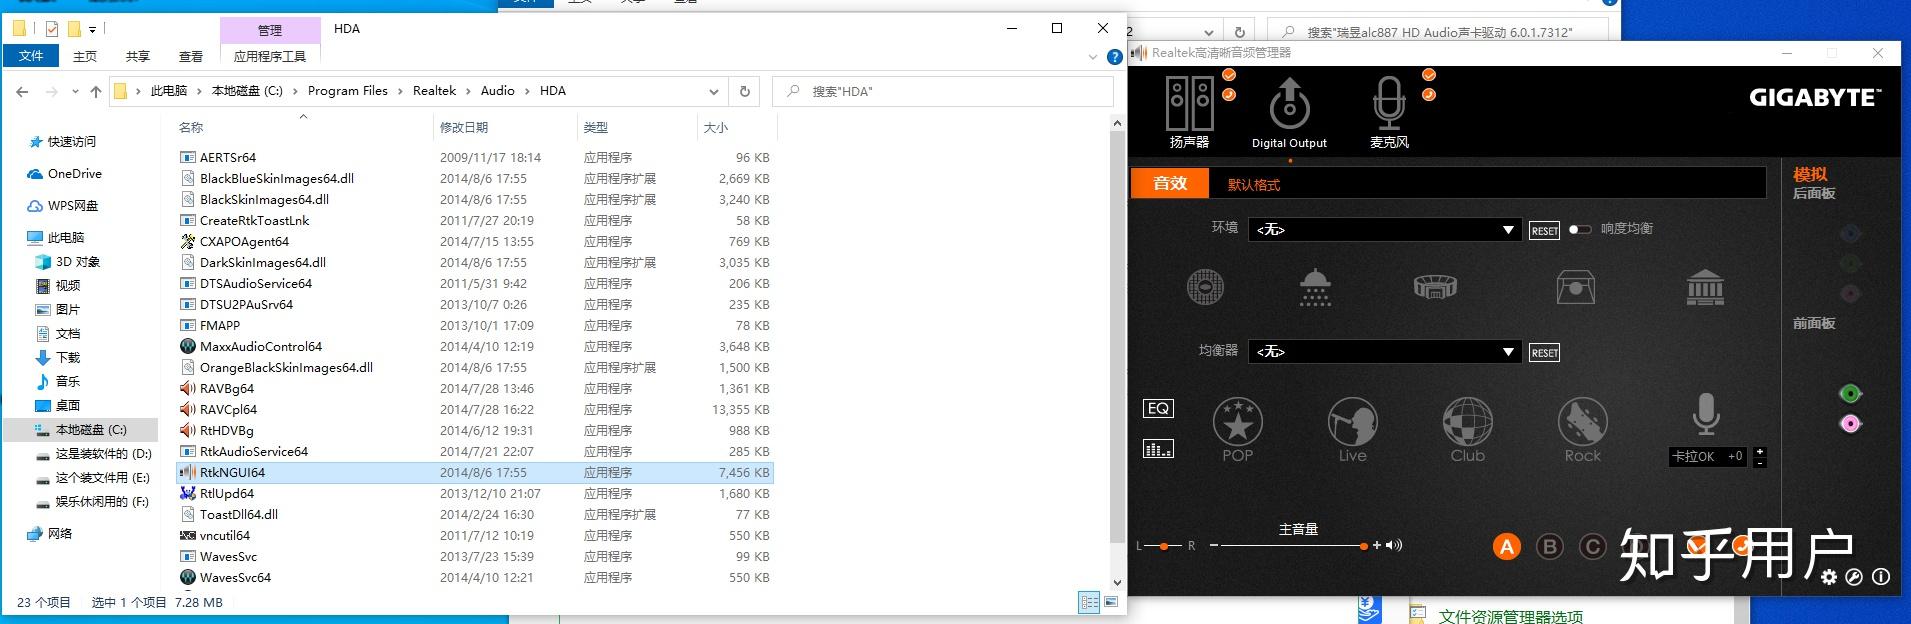Open the wrench connector settings icon
Image resolution: width=1911 pixels, height=624 pixels.
point(1854,577)
